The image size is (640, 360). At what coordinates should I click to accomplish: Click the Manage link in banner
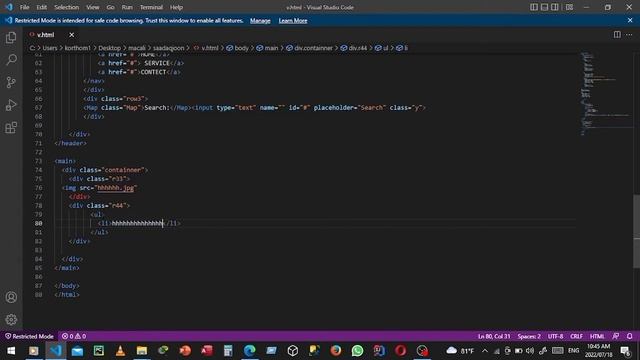[260, 20]
